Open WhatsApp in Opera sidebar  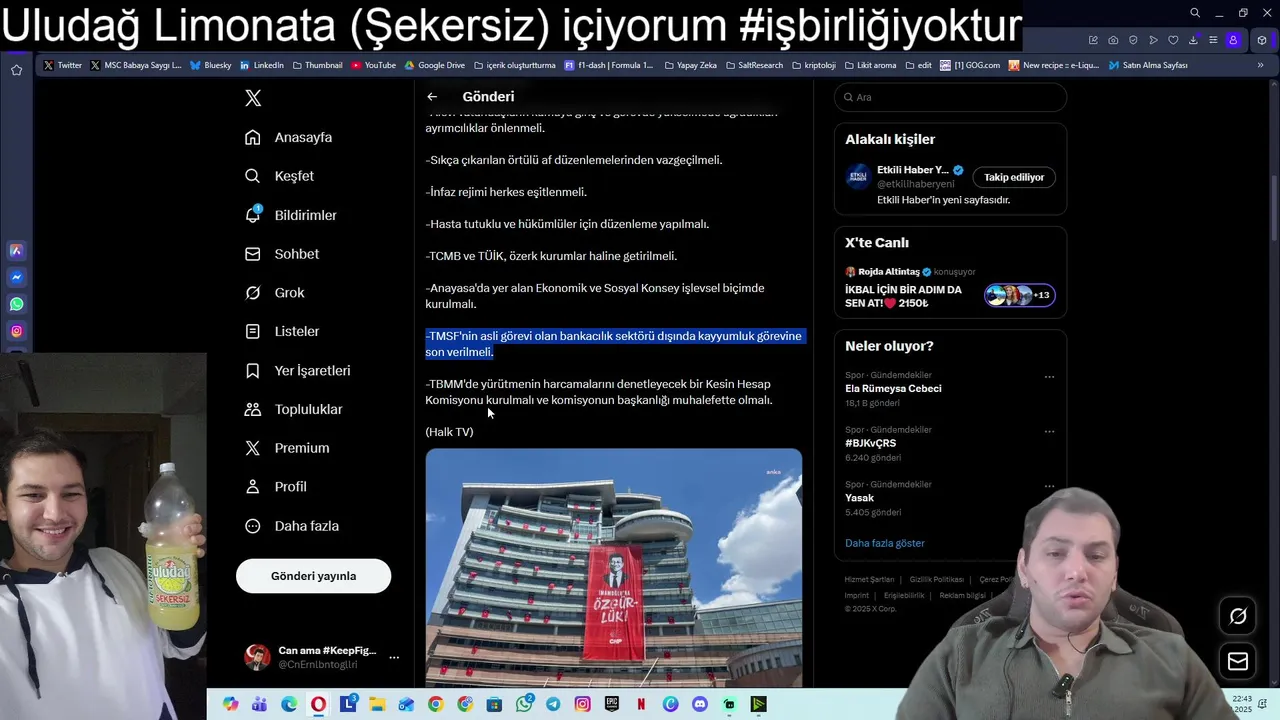(16, 304)
